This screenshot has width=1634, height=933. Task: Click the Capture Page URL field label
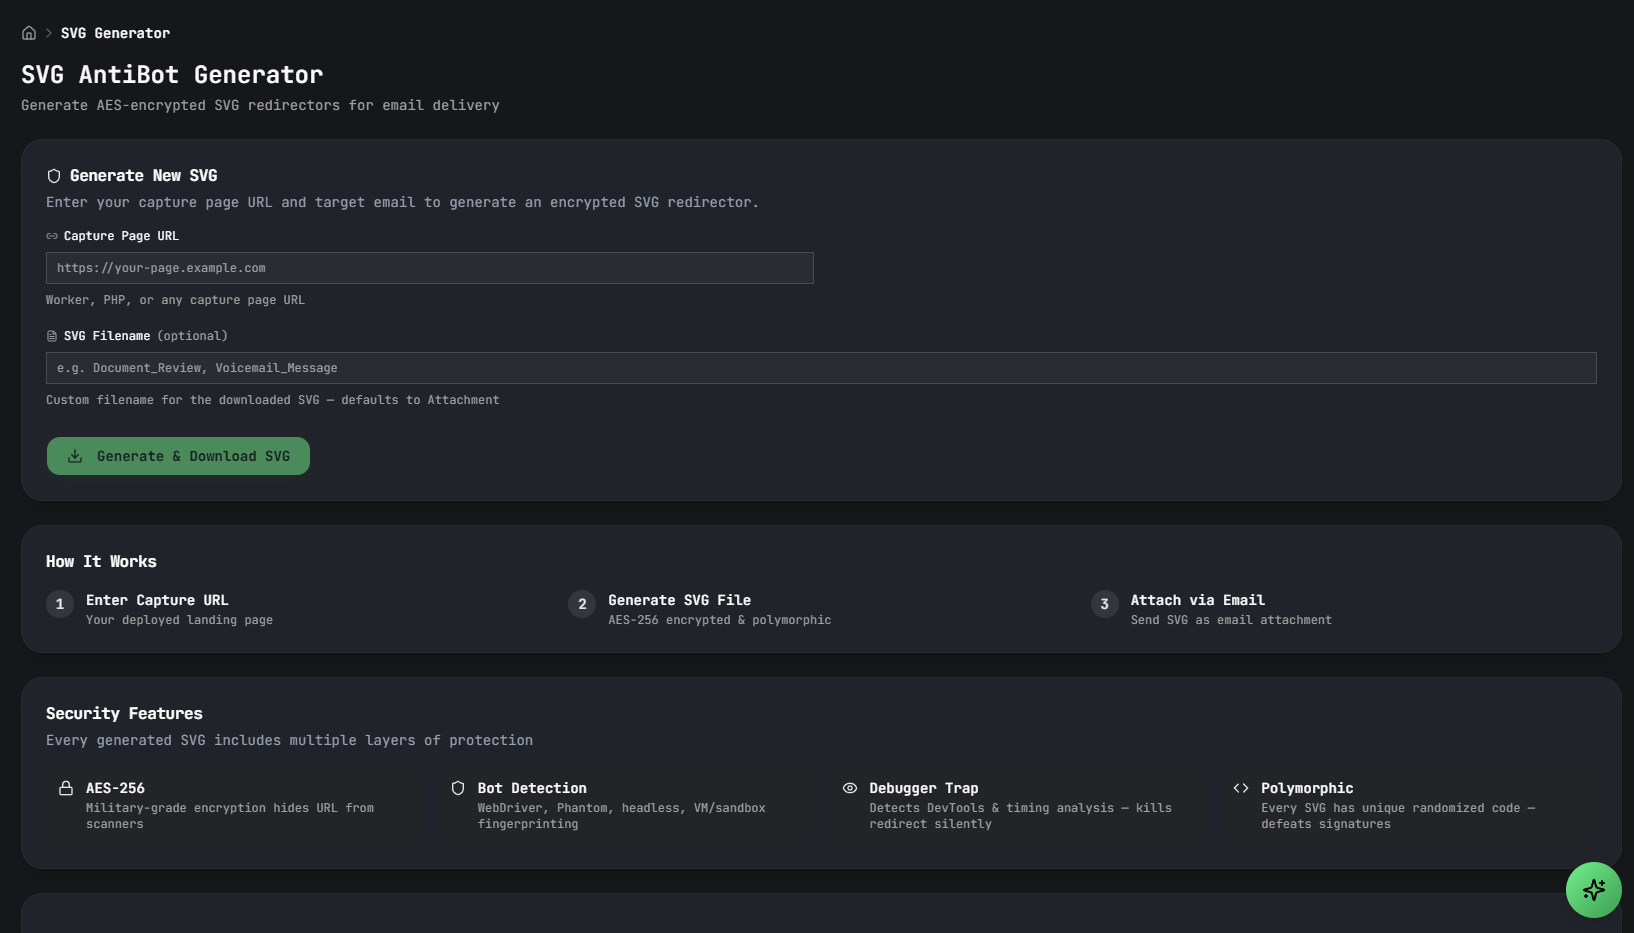coord(121,236)
